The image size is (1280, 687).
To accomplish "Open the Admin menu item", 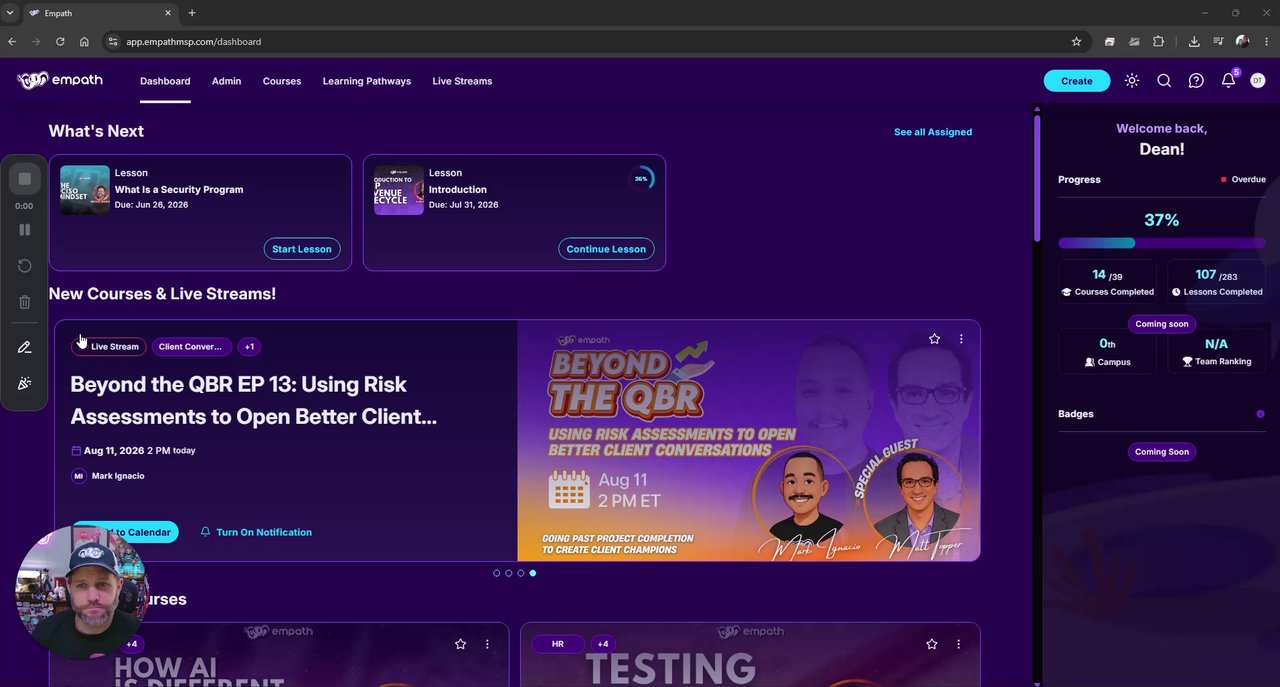I will (226, 81).
